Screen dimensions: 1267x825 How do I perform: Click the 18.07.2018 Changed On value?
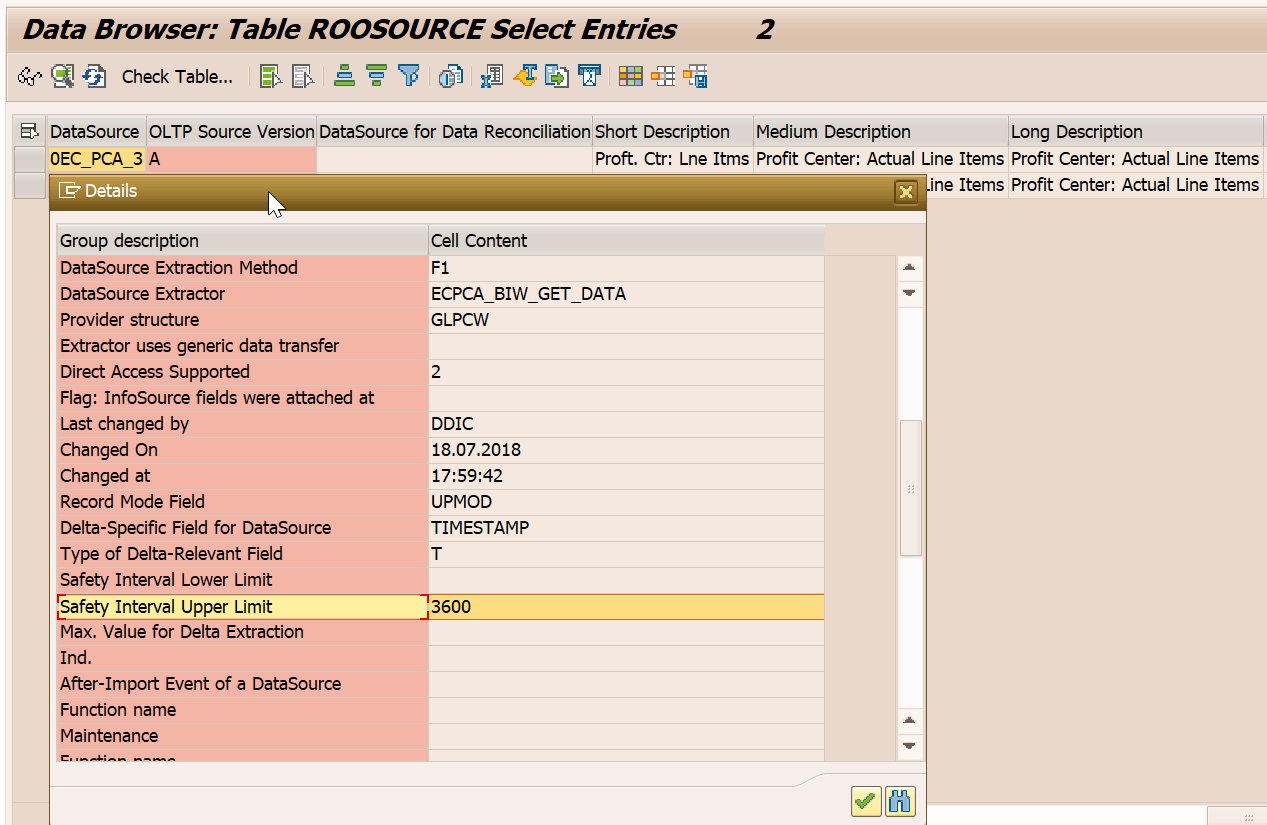coord(626,450)
